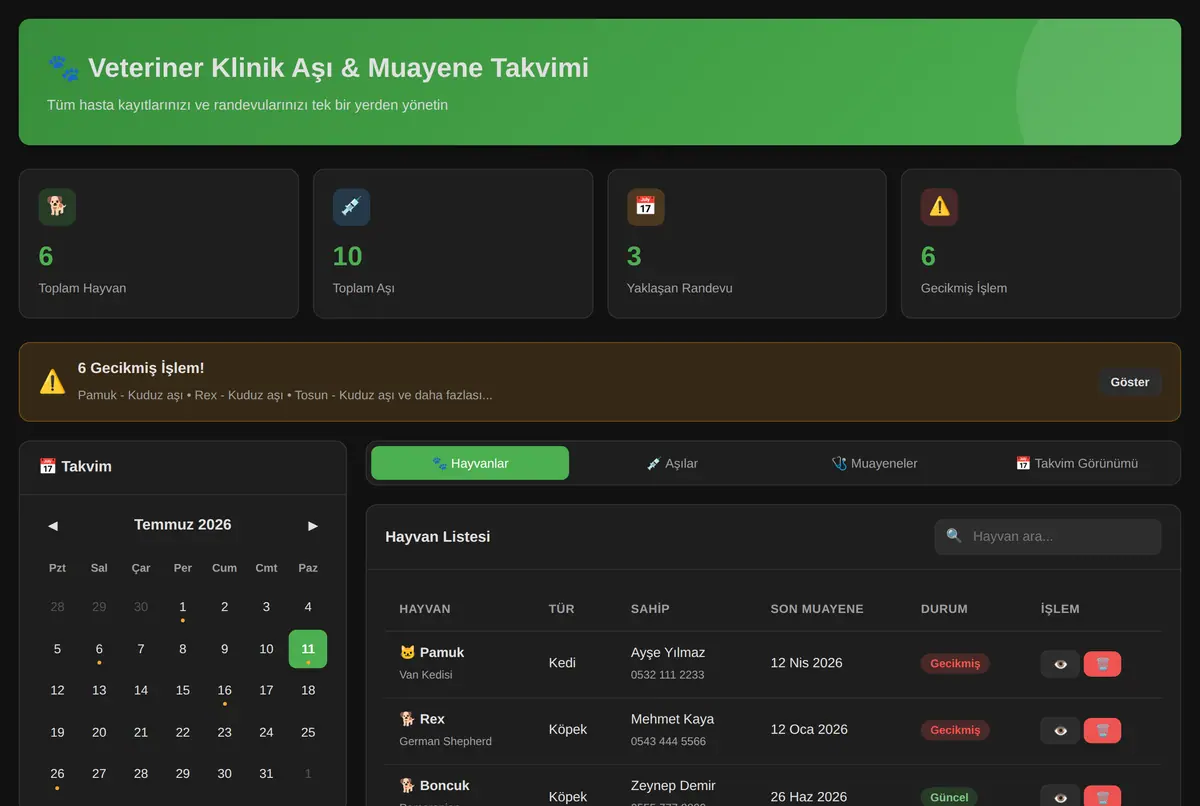Go to previous month in calendar

tap(53, 525)
